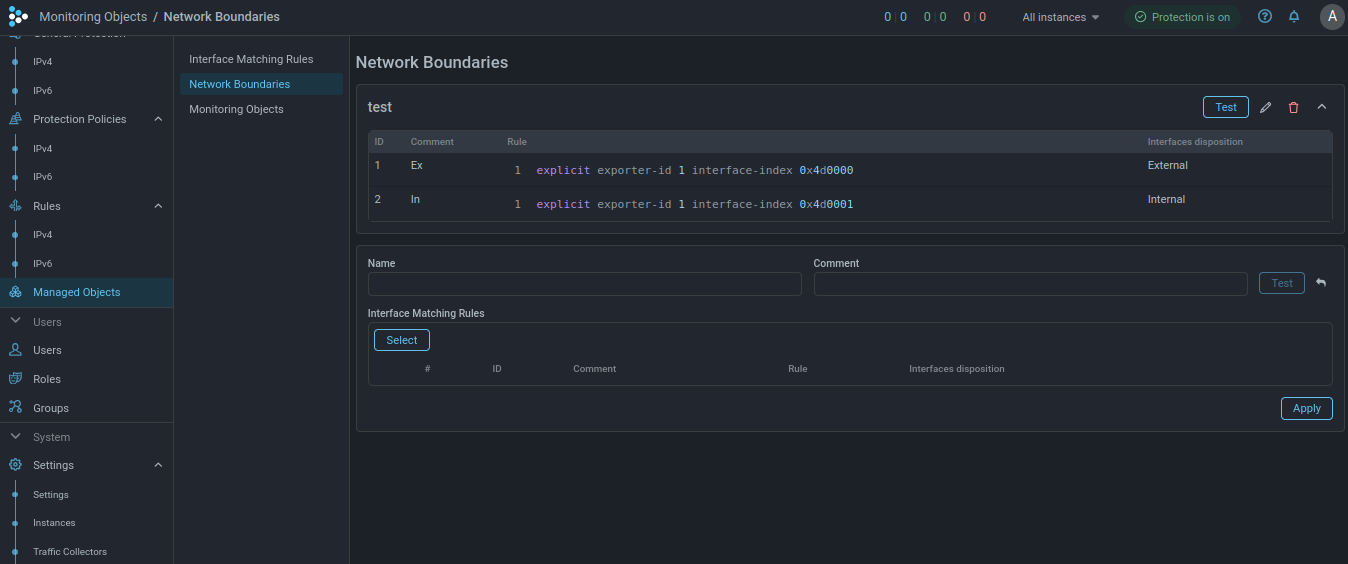Click the Protection is on status badge
The height and width of the screenshot is (564, 1348).
coord(1181,17)
